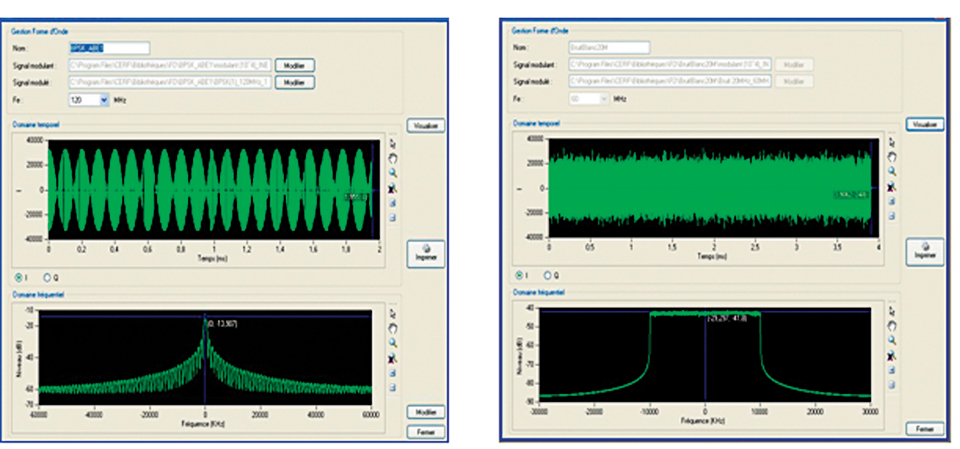Screen dimensions: 960x449
Task: Click printer icon on left Imprimer button
Action: point(426,246)
